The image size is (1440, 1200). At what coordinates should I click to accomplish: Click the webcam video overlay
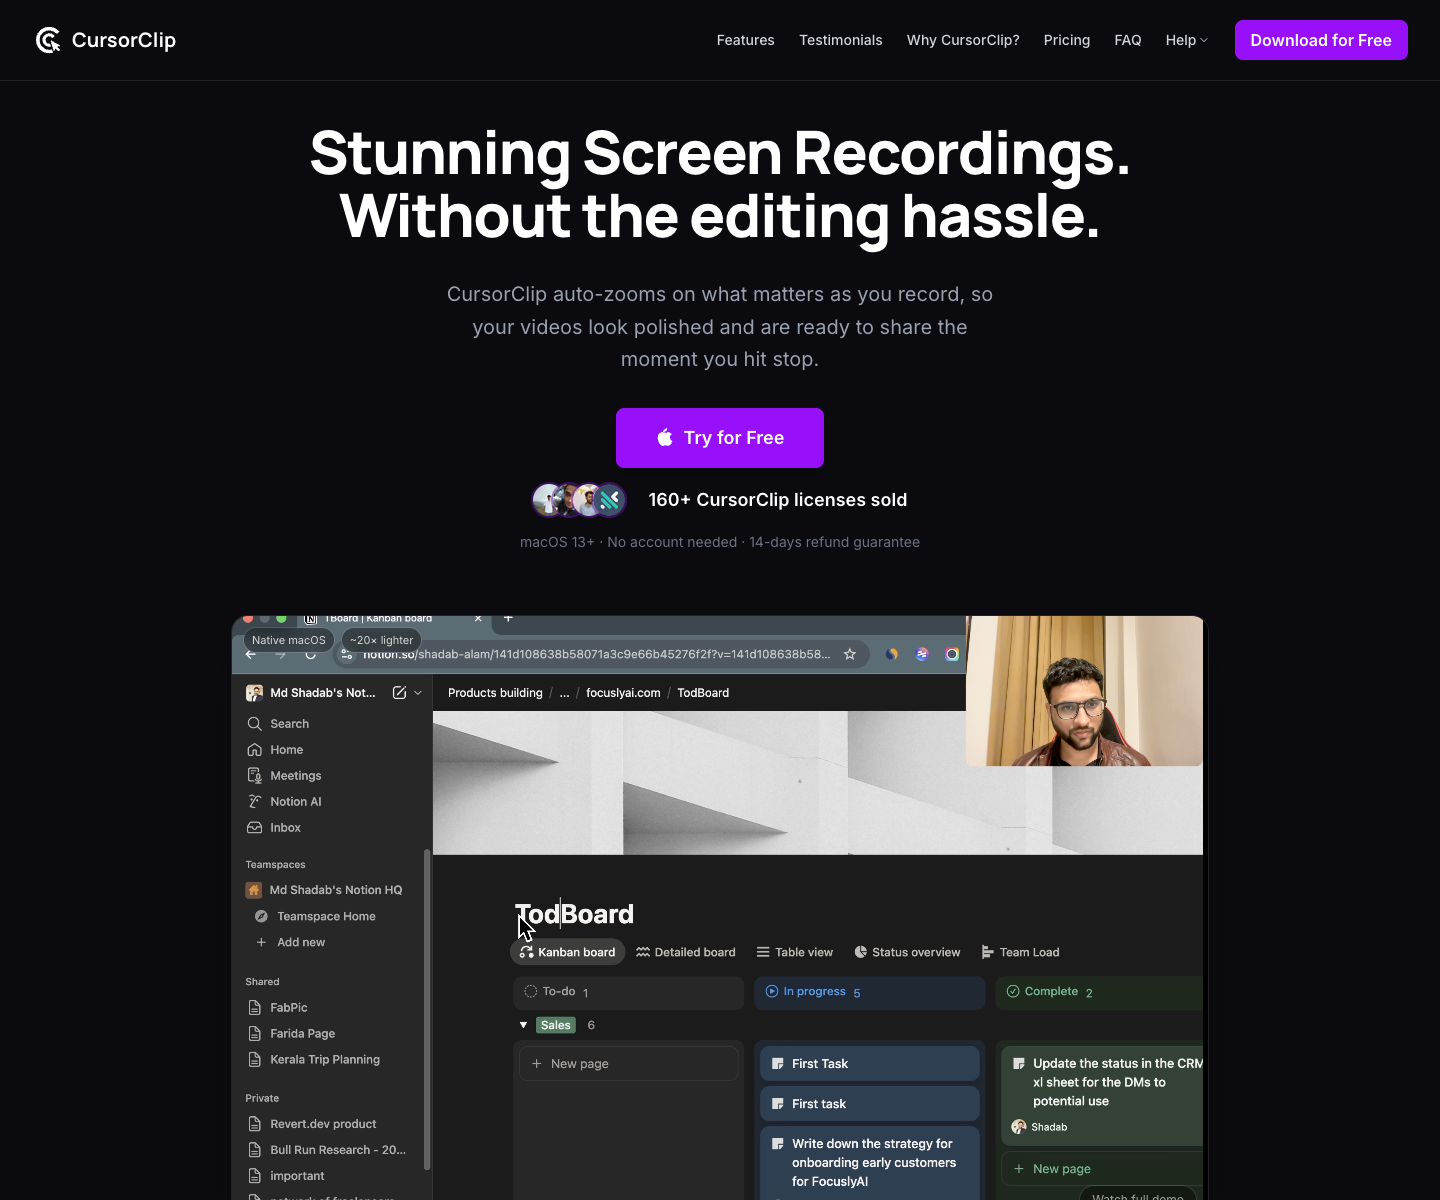(1084, 691)
